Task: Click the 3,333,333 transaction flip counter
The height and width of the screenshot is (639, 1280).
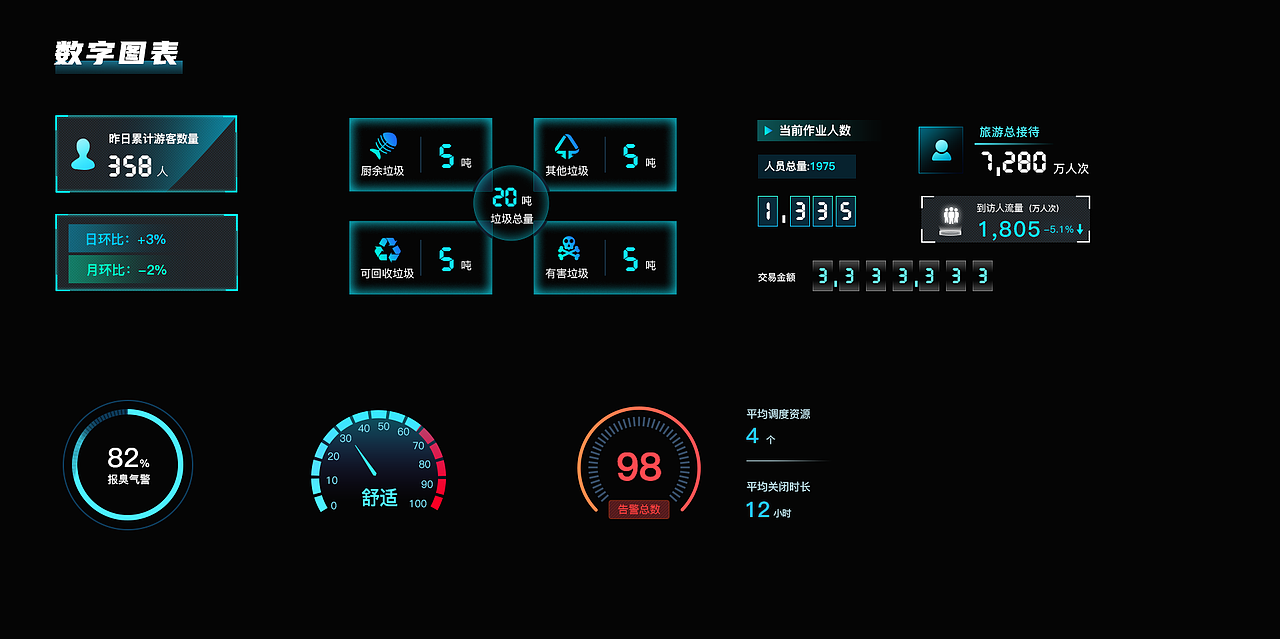Action: [902, 276]
